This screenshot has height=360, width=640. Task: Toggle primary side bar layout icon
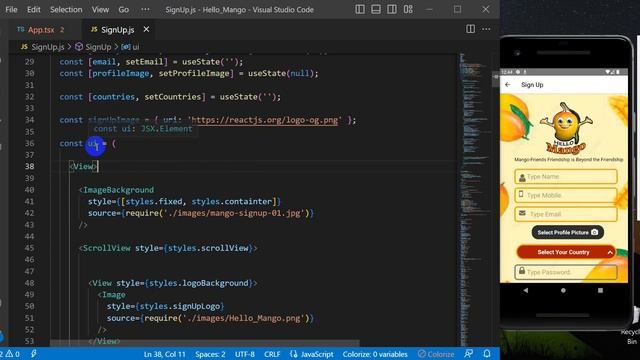[x=360, y=9]
